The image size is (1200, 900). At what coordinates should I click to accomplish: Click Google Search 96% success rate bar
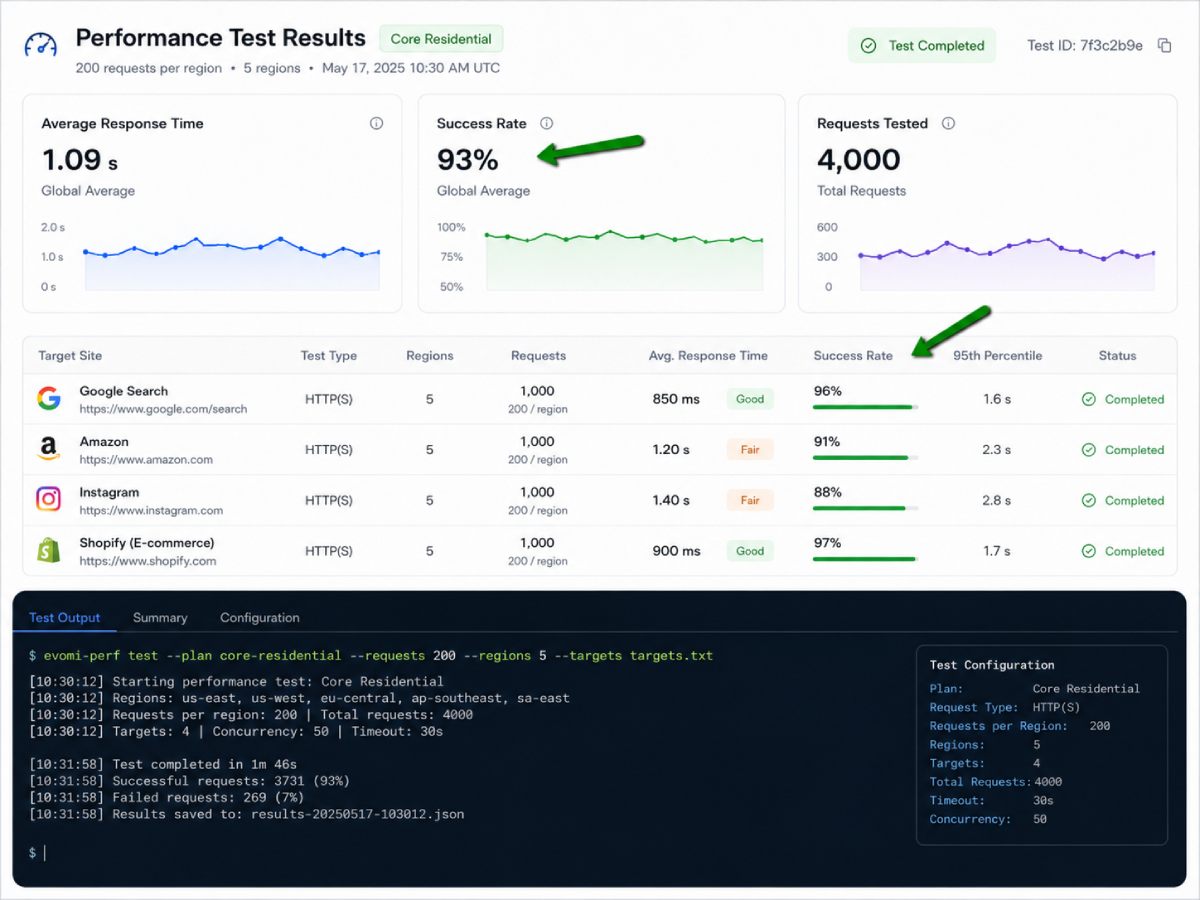pyautogui.click(x=865, y=407)
